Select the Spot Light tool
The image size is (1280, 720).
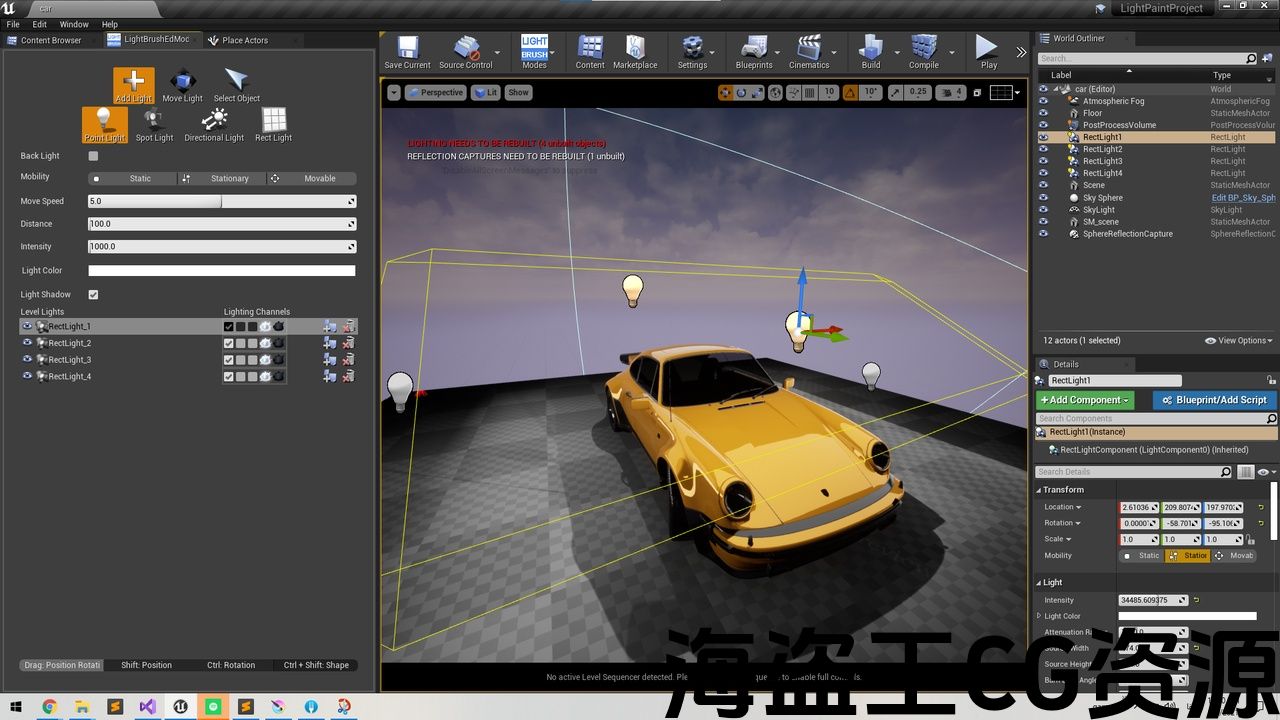[x=154, y=125]
